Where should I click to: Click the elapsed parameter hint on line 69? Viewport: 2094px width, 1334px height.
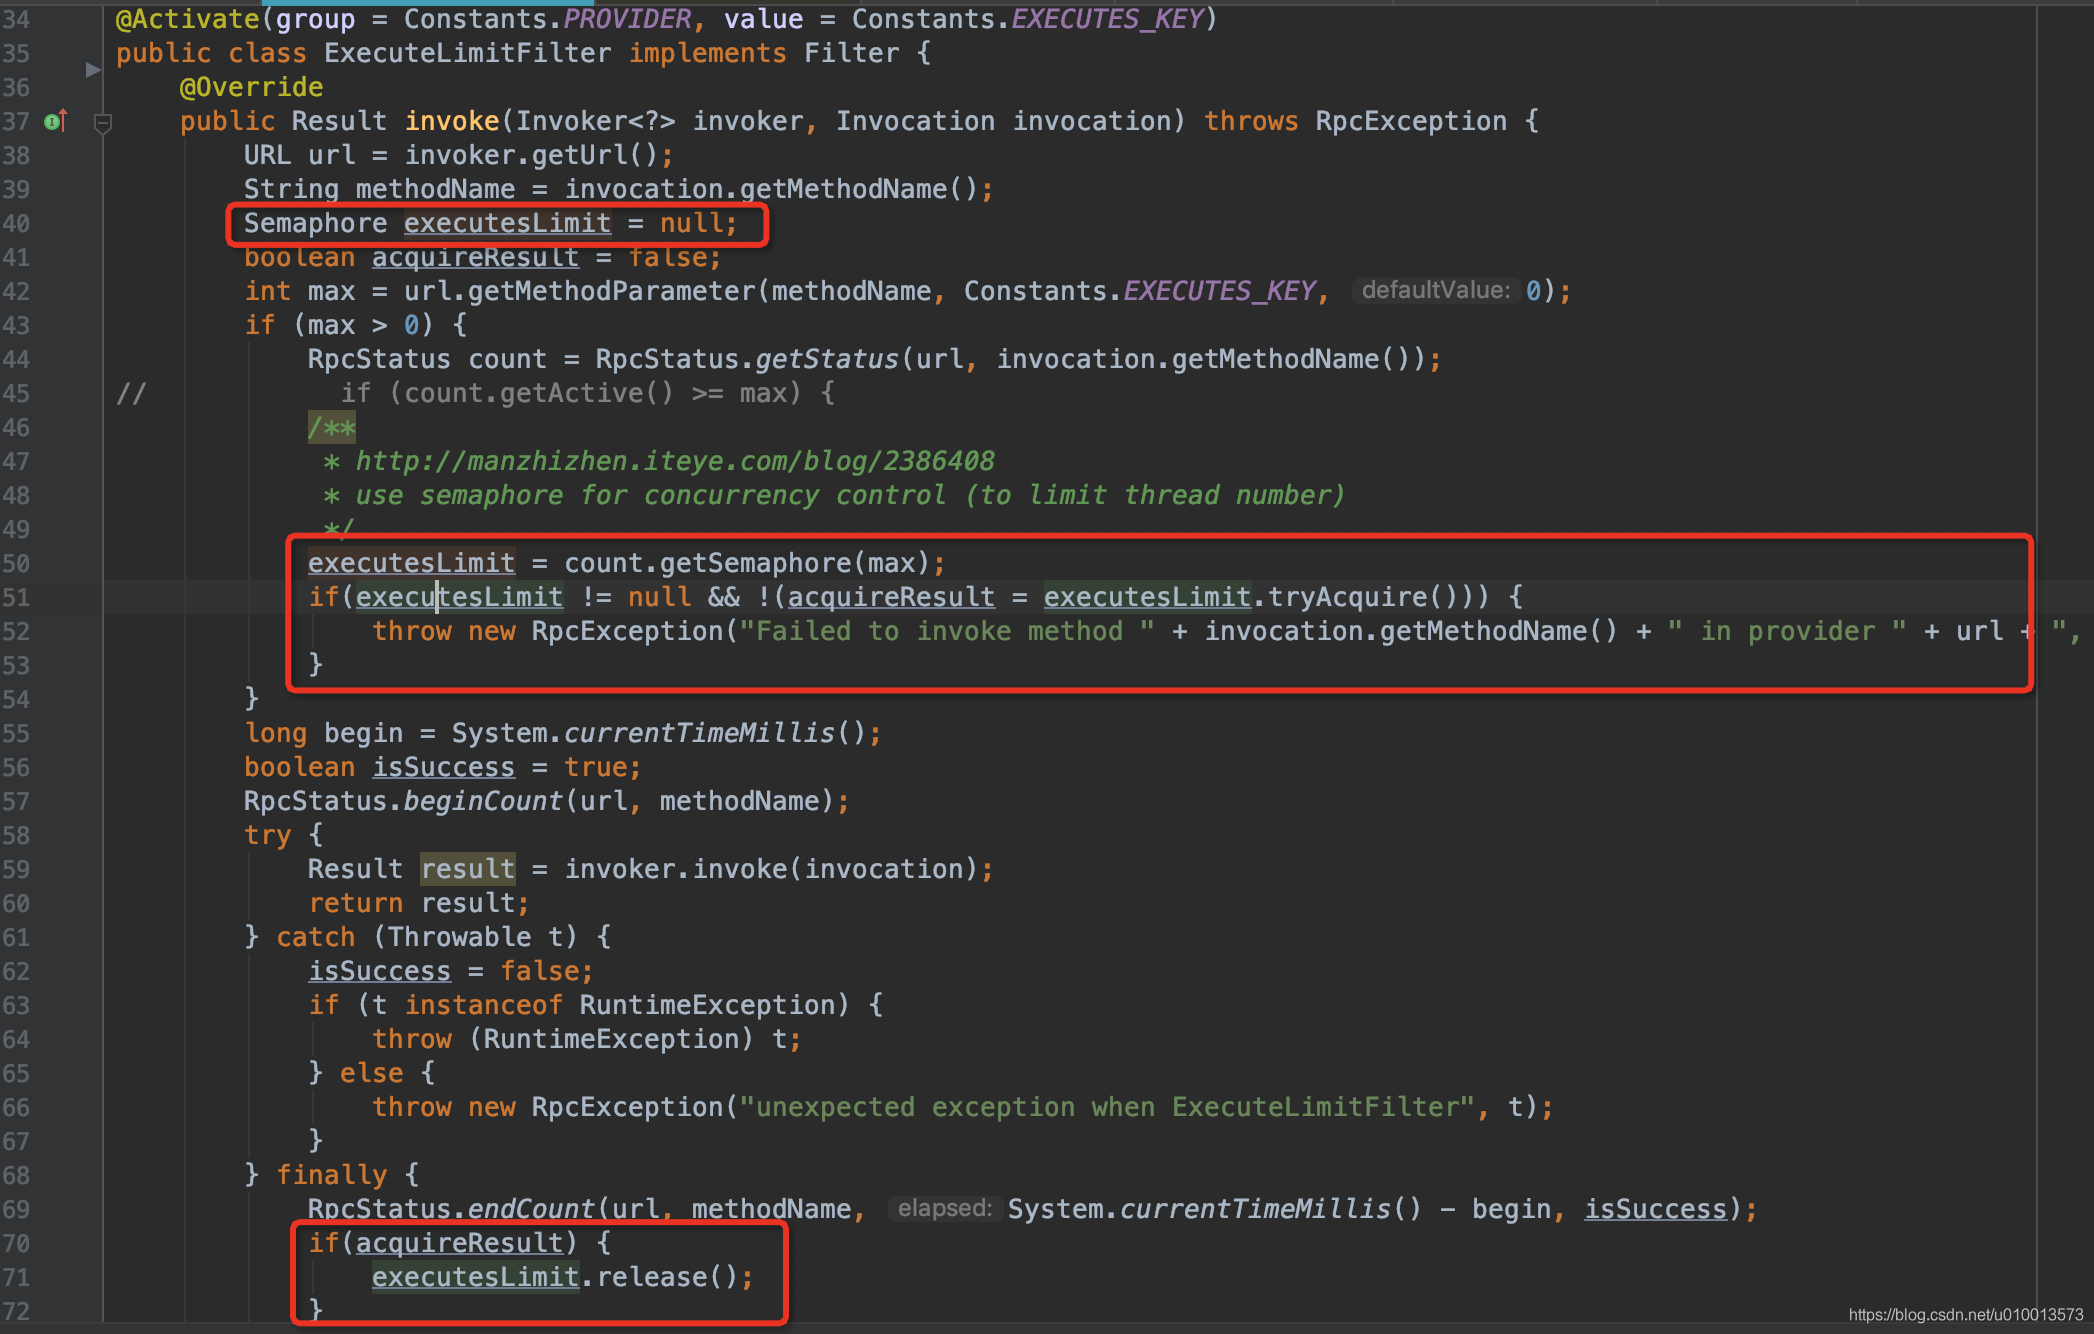(x=944, y=1209)
